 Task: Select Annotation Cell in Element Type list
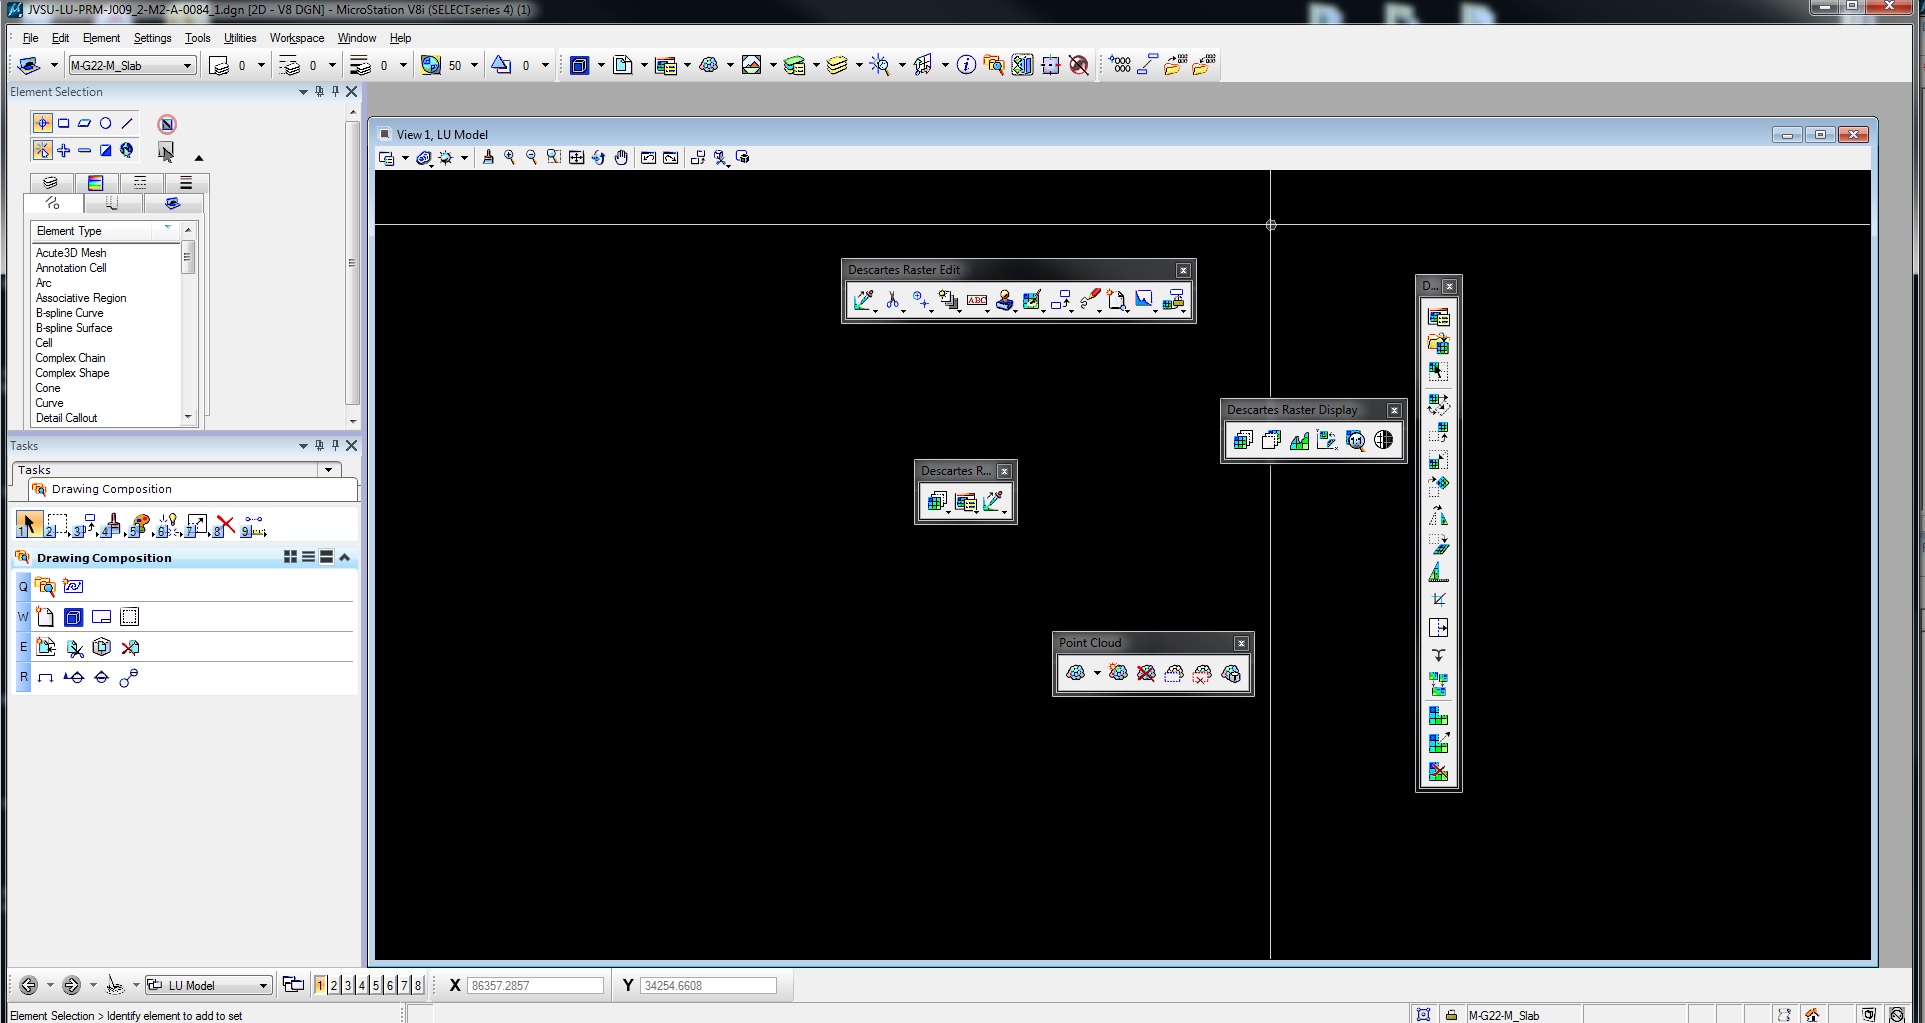point(70,268)
